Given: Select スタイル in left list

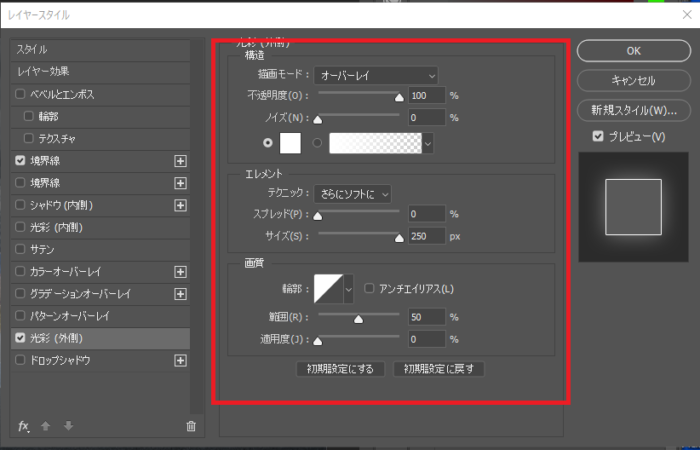Looking at the screenshot, I should [x=100, y=50].
